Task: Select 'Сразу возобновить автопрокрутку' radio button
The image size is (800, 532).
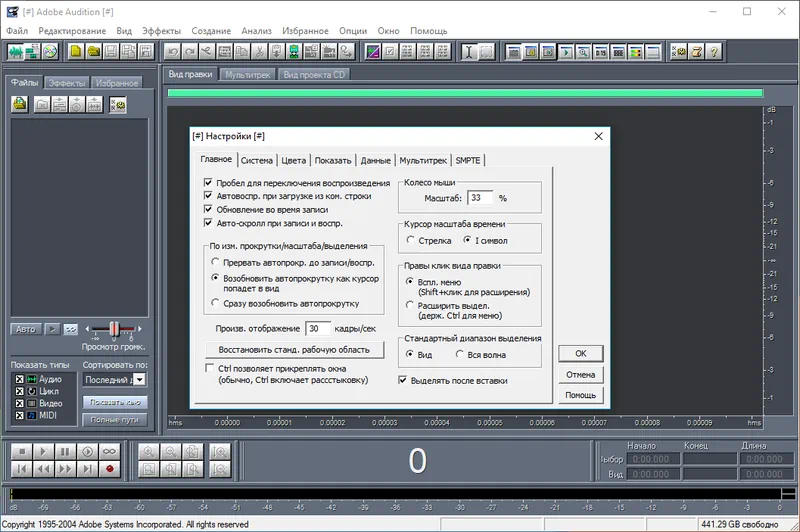Action: click(215, 302)
